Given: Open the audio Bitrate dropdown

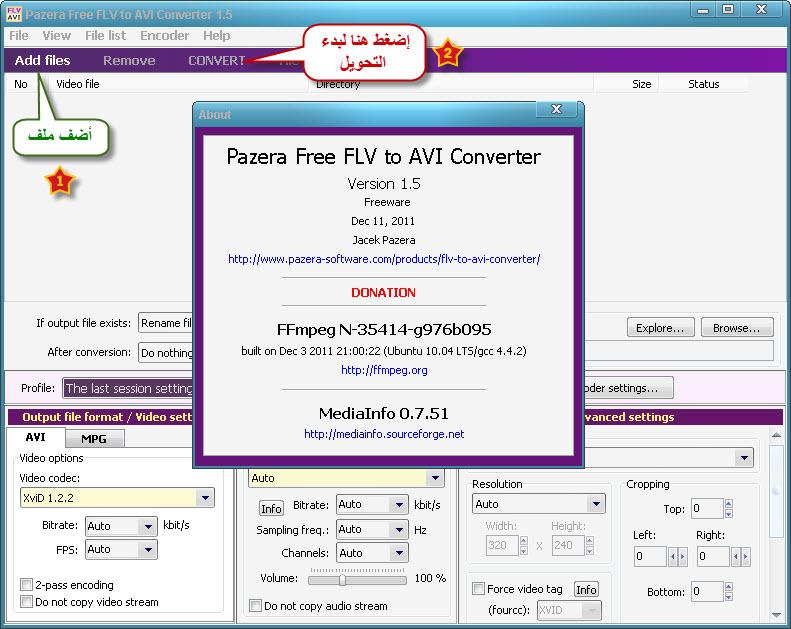Looking at the screenshot, I should click(372, 504).
